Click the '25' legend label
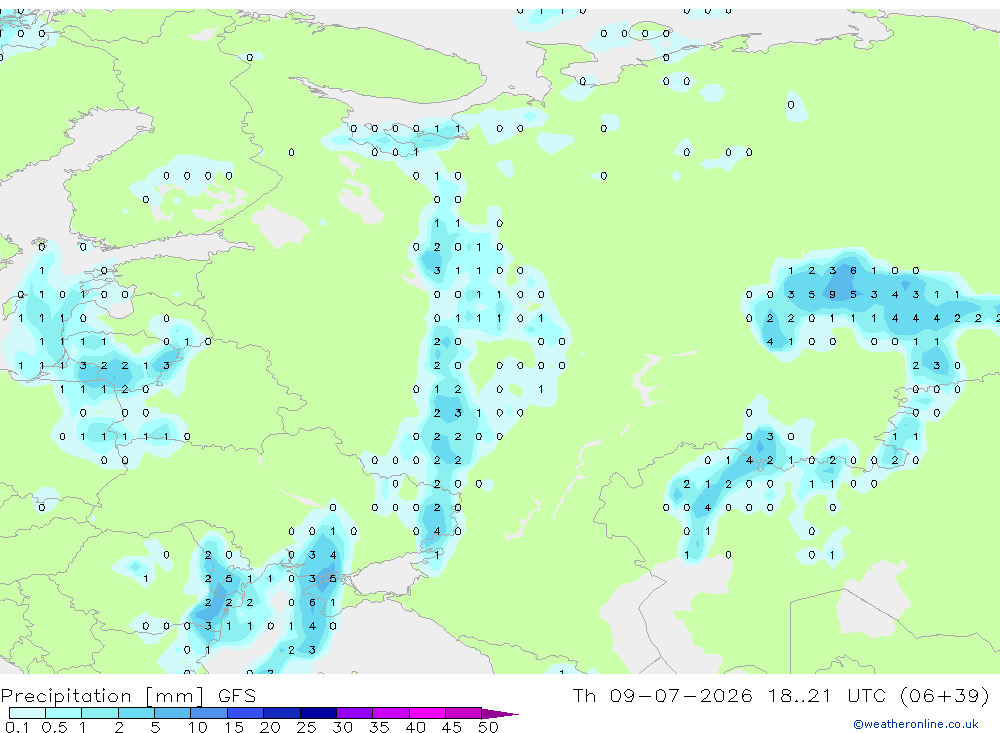1000x733 pixels. (306, 727)
